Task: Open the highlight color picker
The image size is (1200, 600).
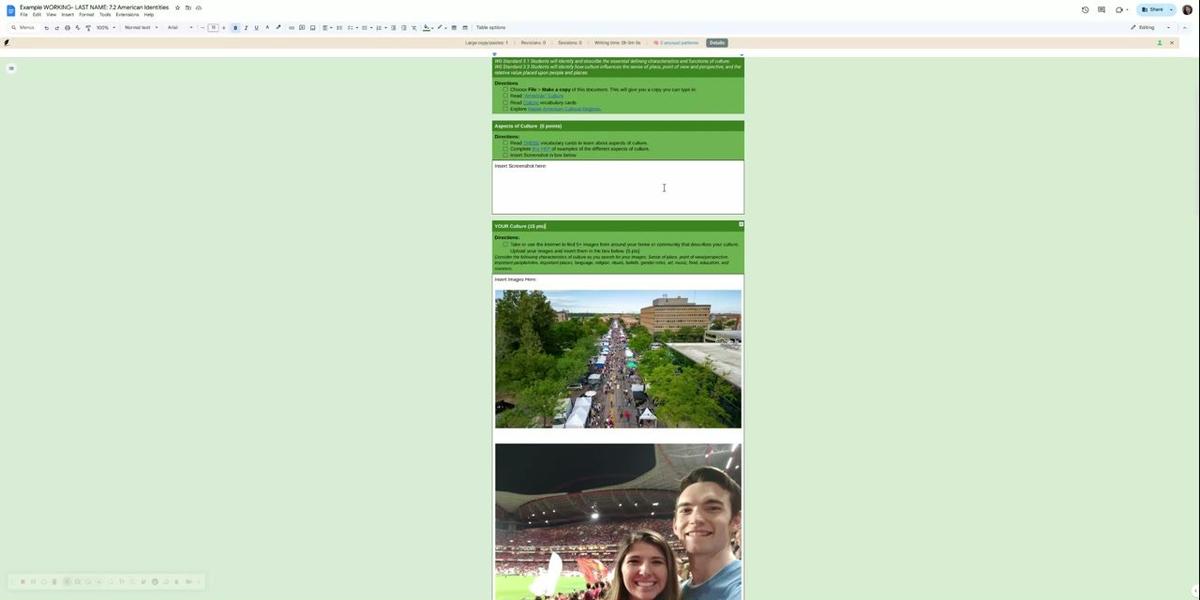Action: tap(279, 27)
